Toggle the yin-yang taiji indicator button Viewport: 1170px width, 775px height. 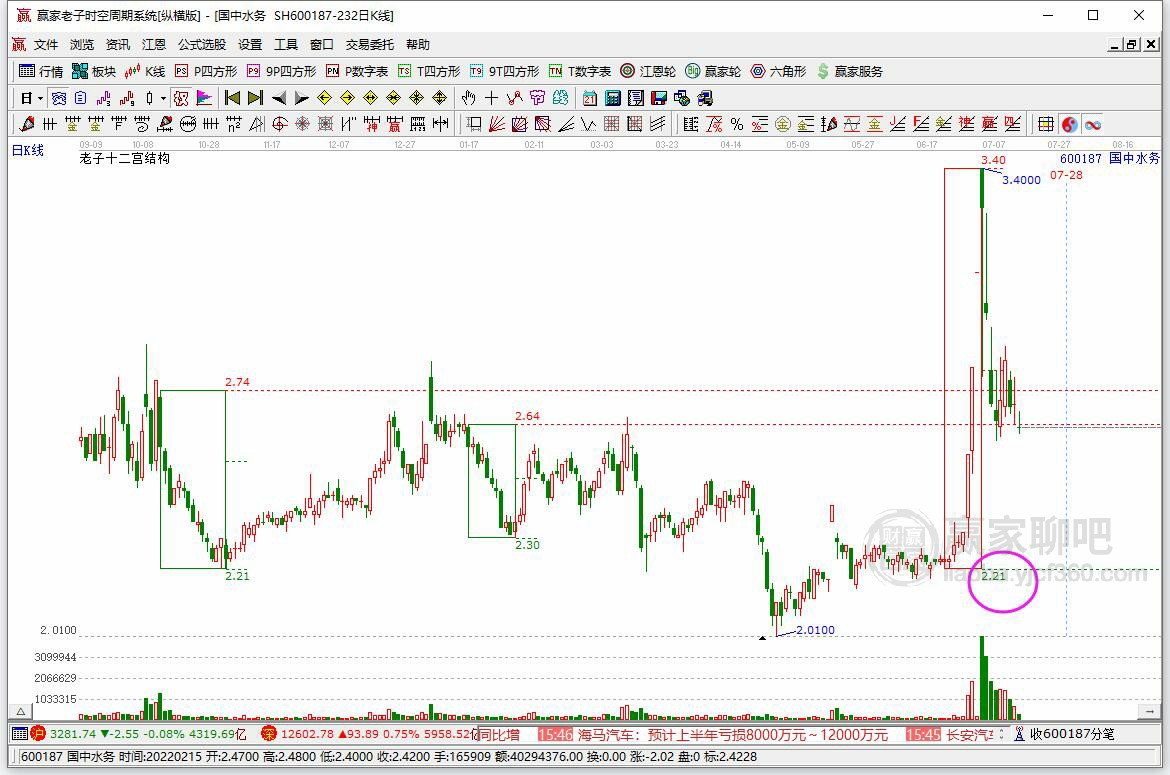pyautogui.click(x=1070, y=125)
